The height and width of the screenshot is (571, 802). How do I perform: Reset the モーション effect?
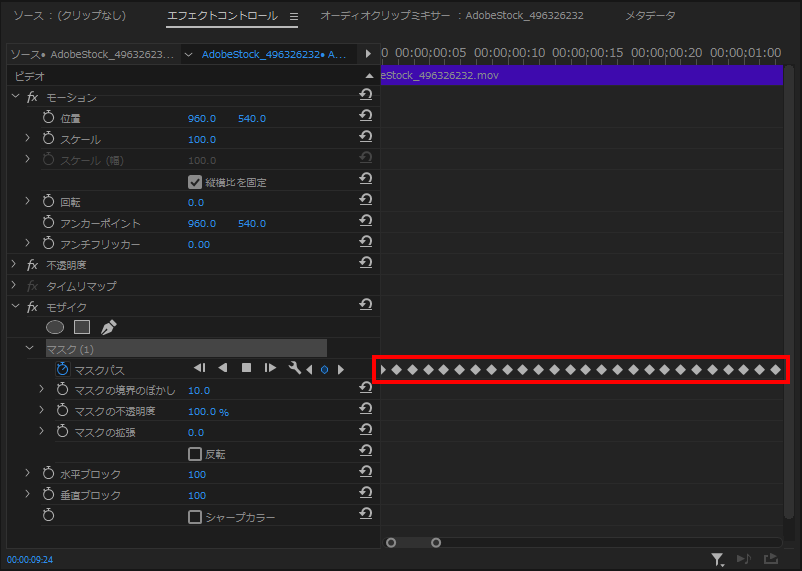pyautogui.click(x=365, y=95)
